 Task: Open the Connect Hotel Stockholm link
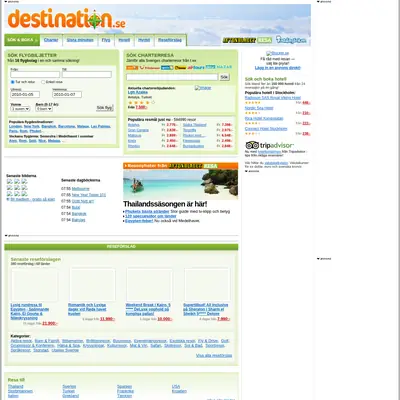(x=266, y=129)
